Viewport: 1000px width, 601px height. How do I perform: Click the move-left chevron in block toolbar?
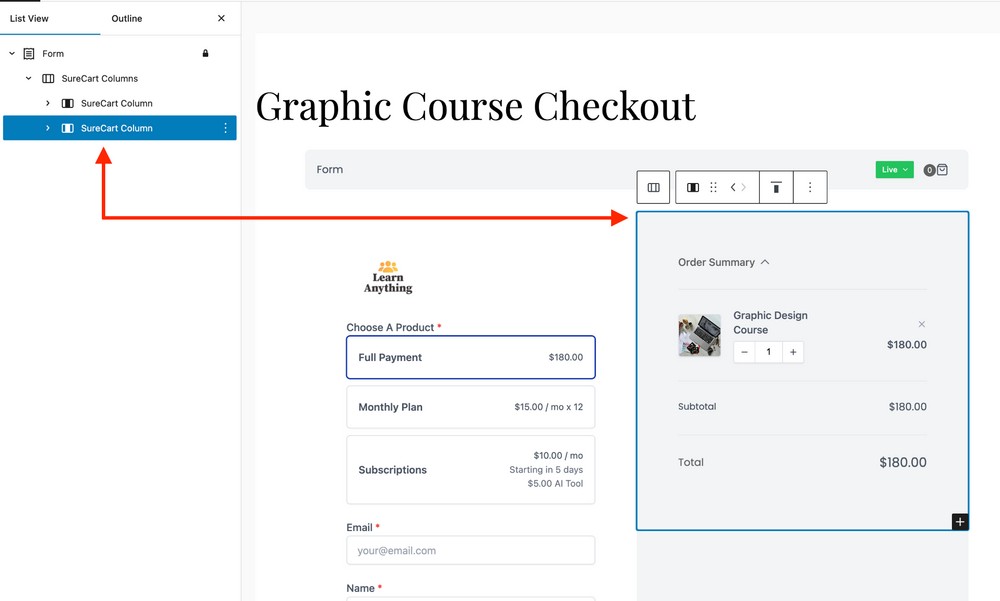click(x=732, y=187)
